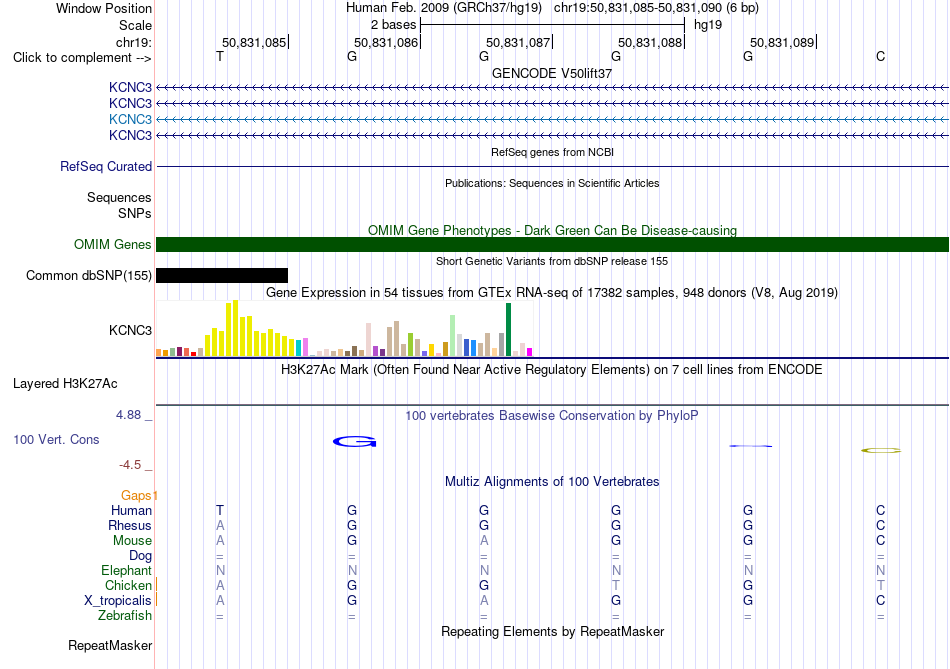Click the 'Sequences' track label
950x669 pixels.
(x=119, y=198)
